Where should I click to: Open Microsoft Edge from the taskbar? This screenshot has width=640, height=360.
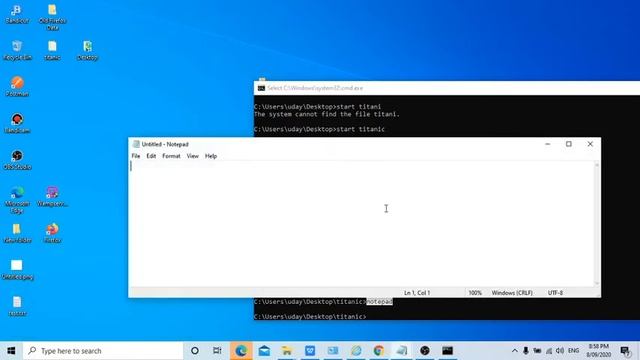(241, 351)
